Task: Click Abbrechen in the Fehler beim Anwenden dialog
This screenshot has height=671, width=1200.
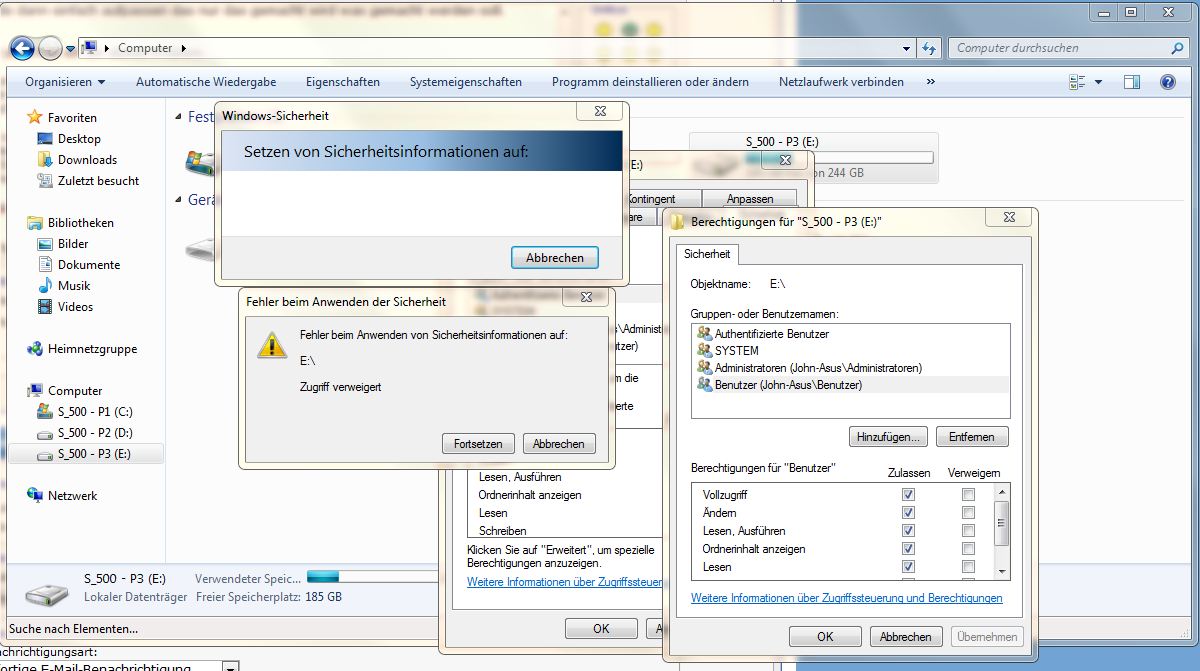Action: tap(558, 443)
